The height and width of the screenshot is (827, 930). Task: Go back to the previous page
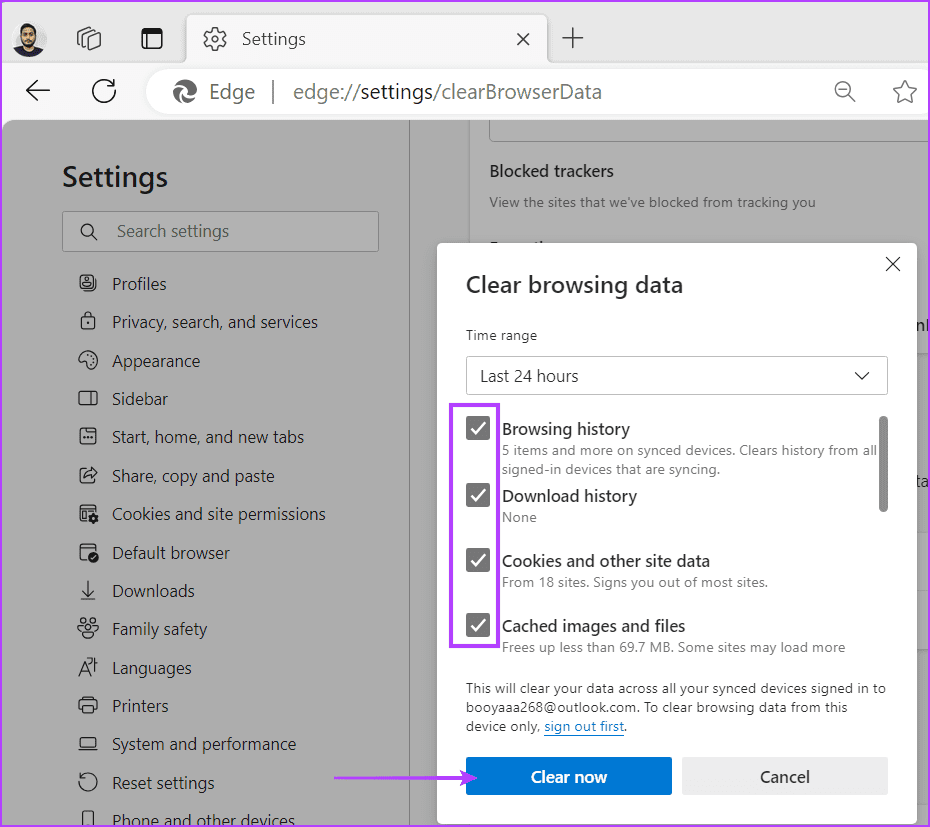pos(38,91)
